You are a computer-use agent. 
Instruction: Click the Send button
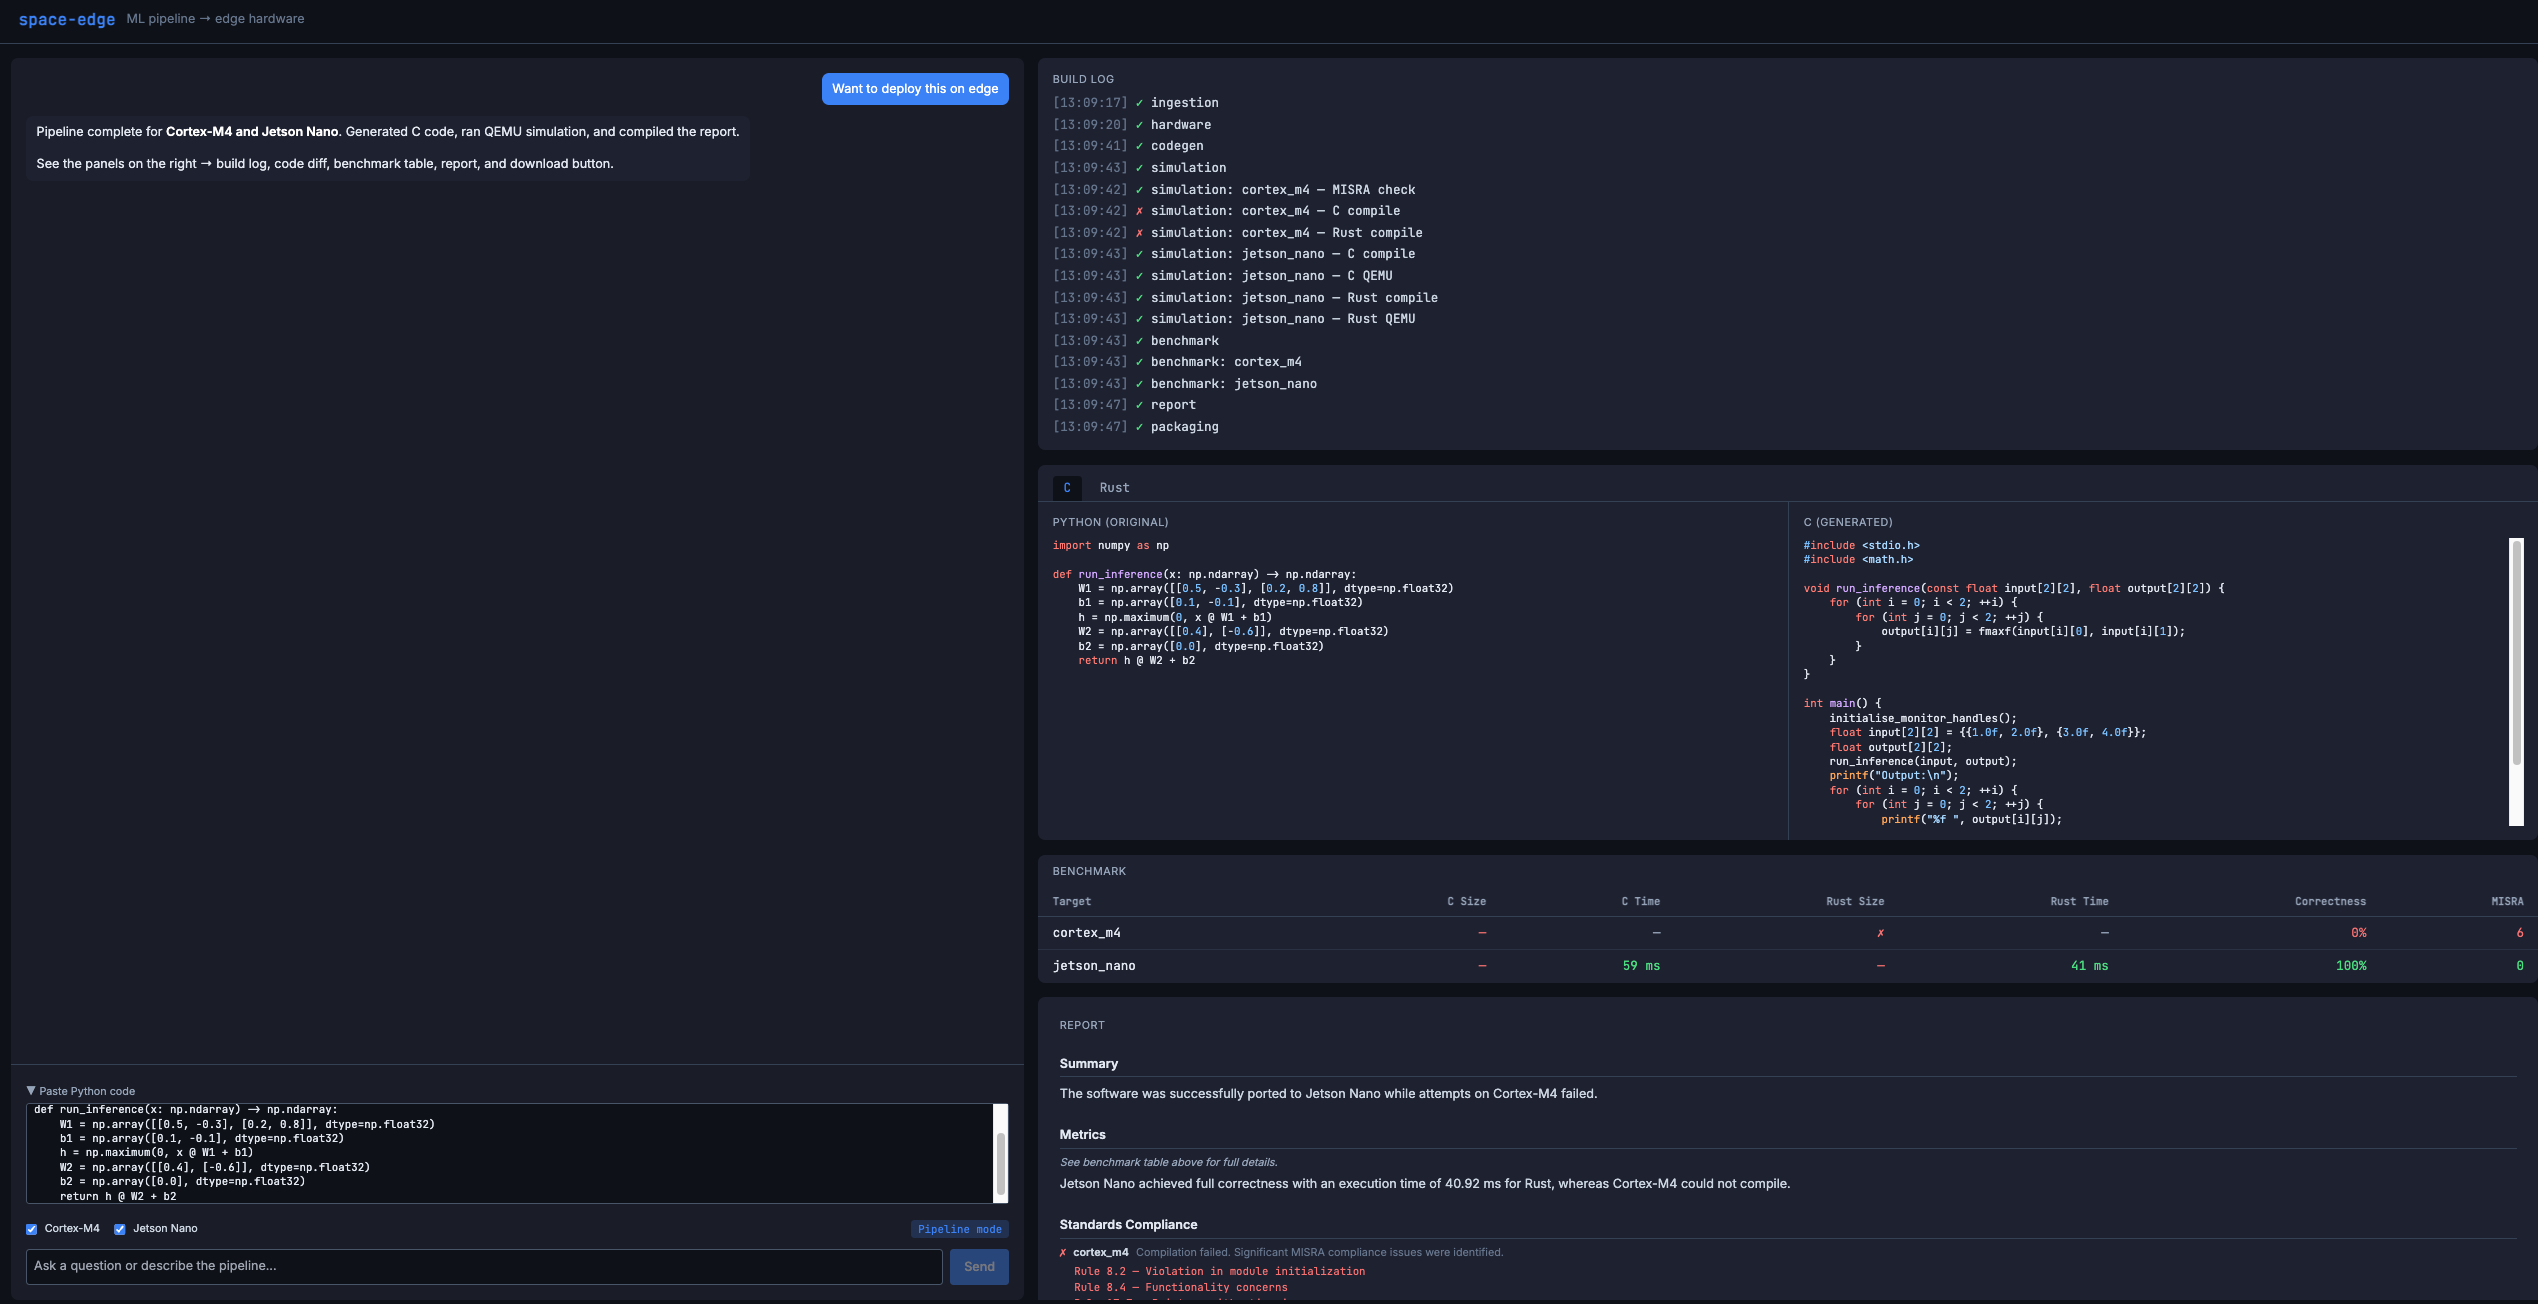coord(979,1266)
